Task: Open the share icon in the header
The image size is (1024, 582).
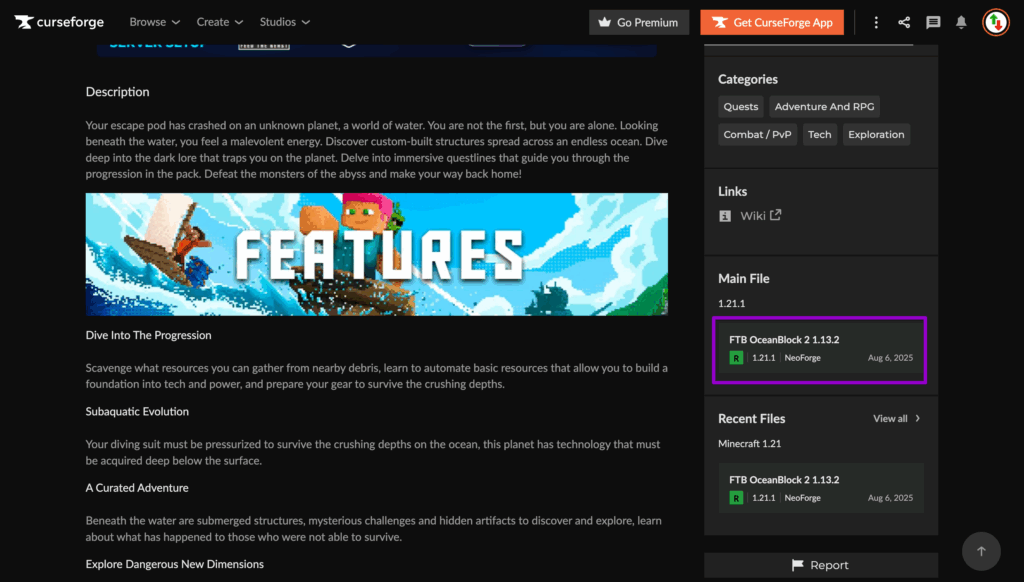Action: (x=904, y=21)
